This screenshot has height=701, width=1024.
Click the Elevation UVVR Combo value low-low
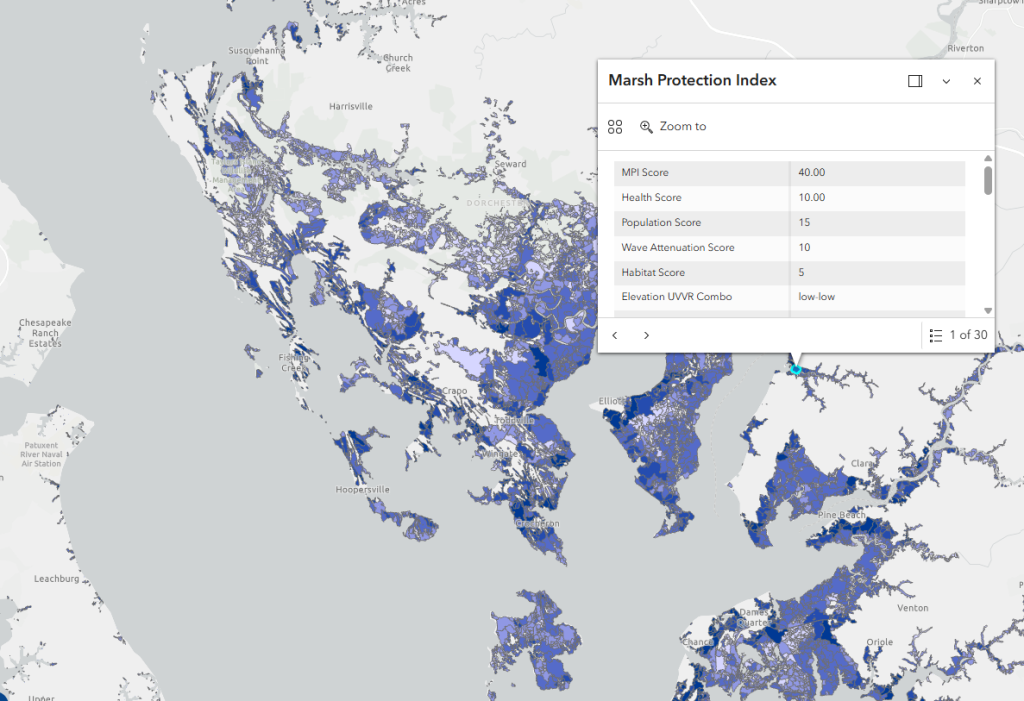(816, 297)
